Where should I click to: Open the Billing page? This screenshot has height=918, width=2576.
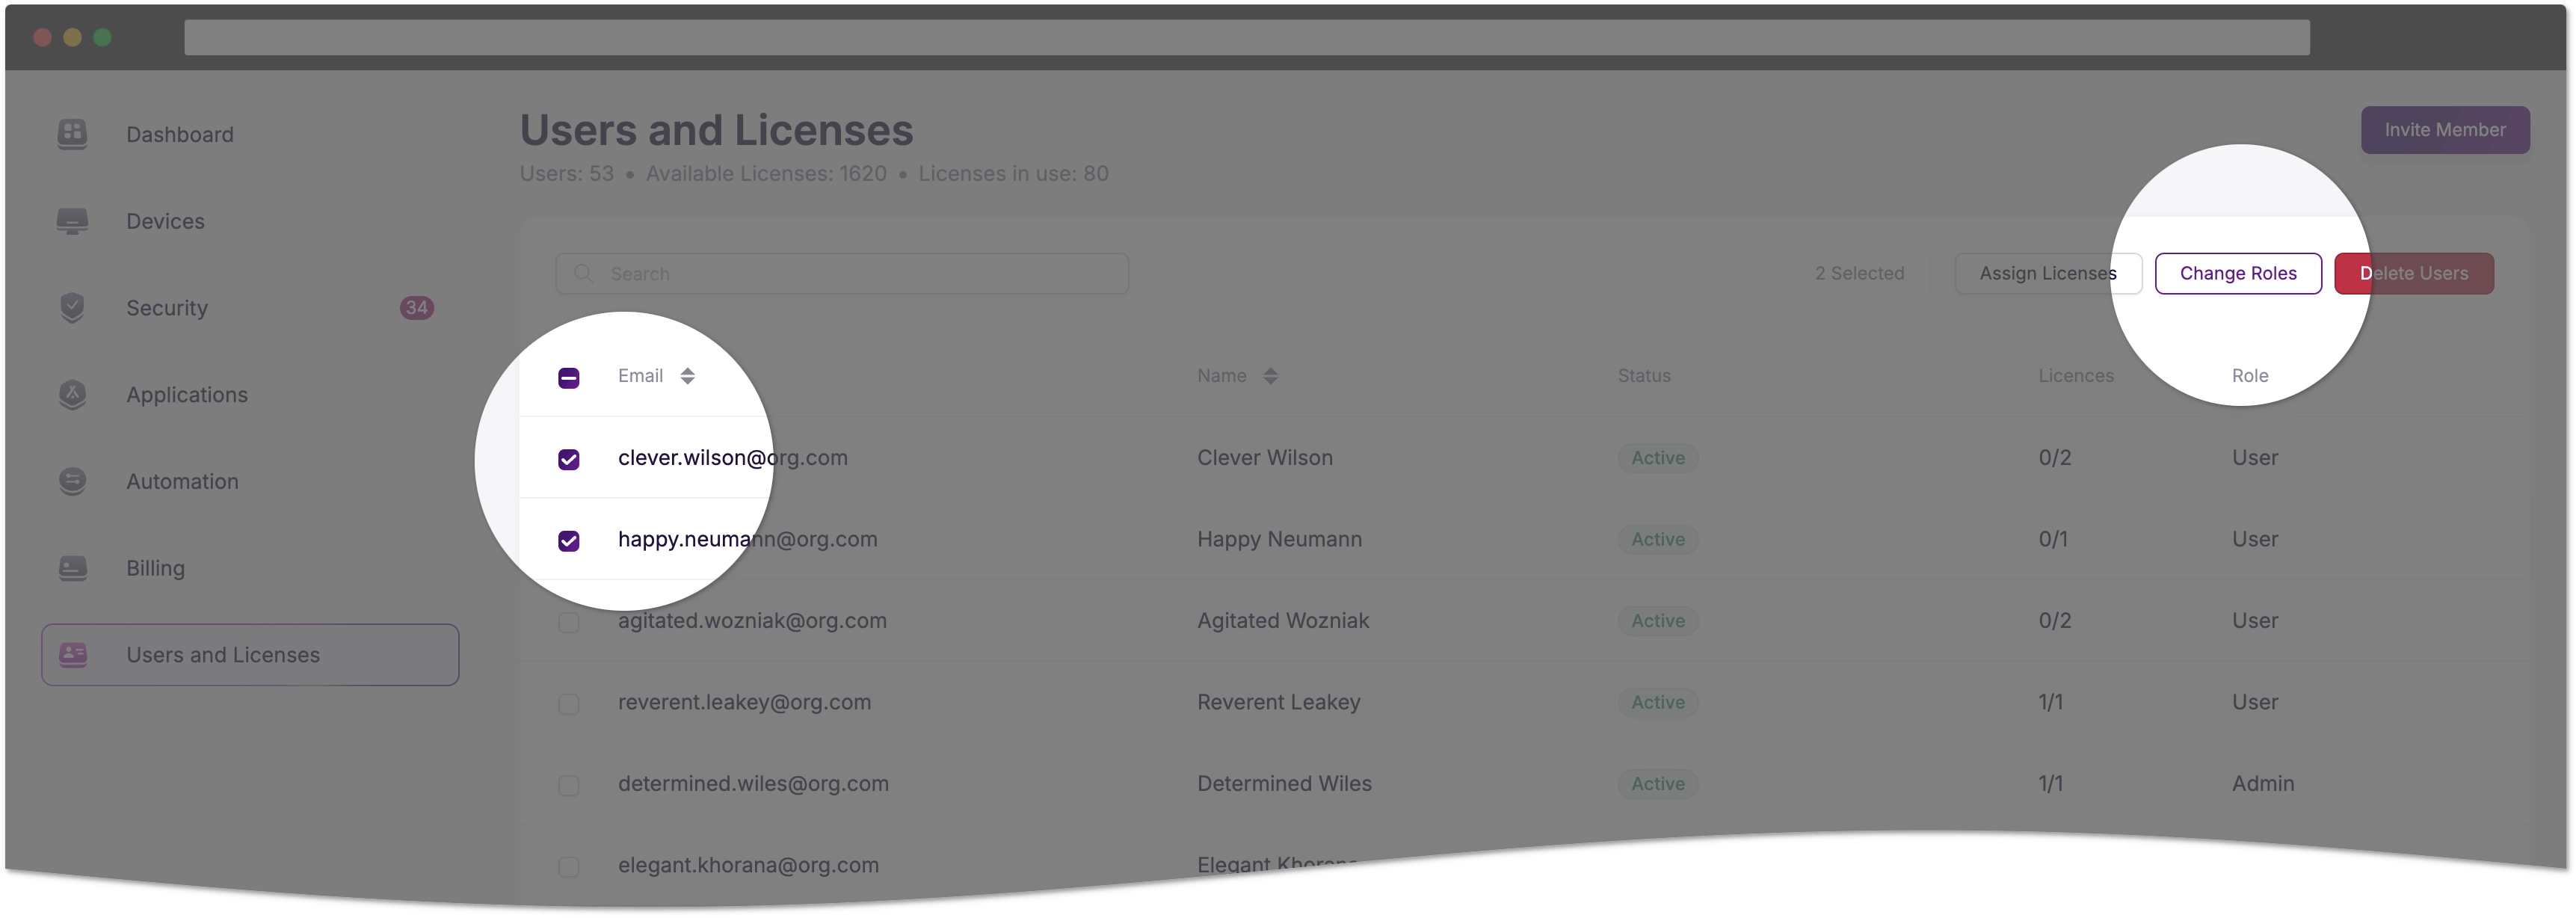(155, 568)
